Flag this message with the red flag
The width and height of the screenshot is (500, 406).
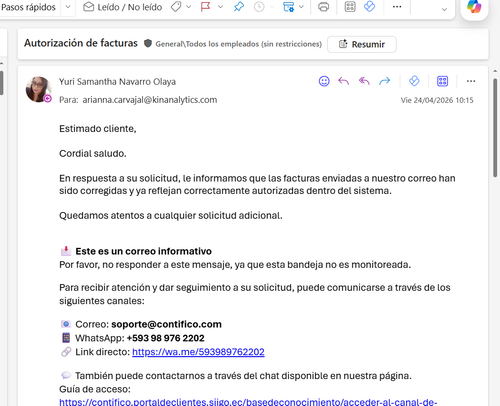(x=206, y=7)
